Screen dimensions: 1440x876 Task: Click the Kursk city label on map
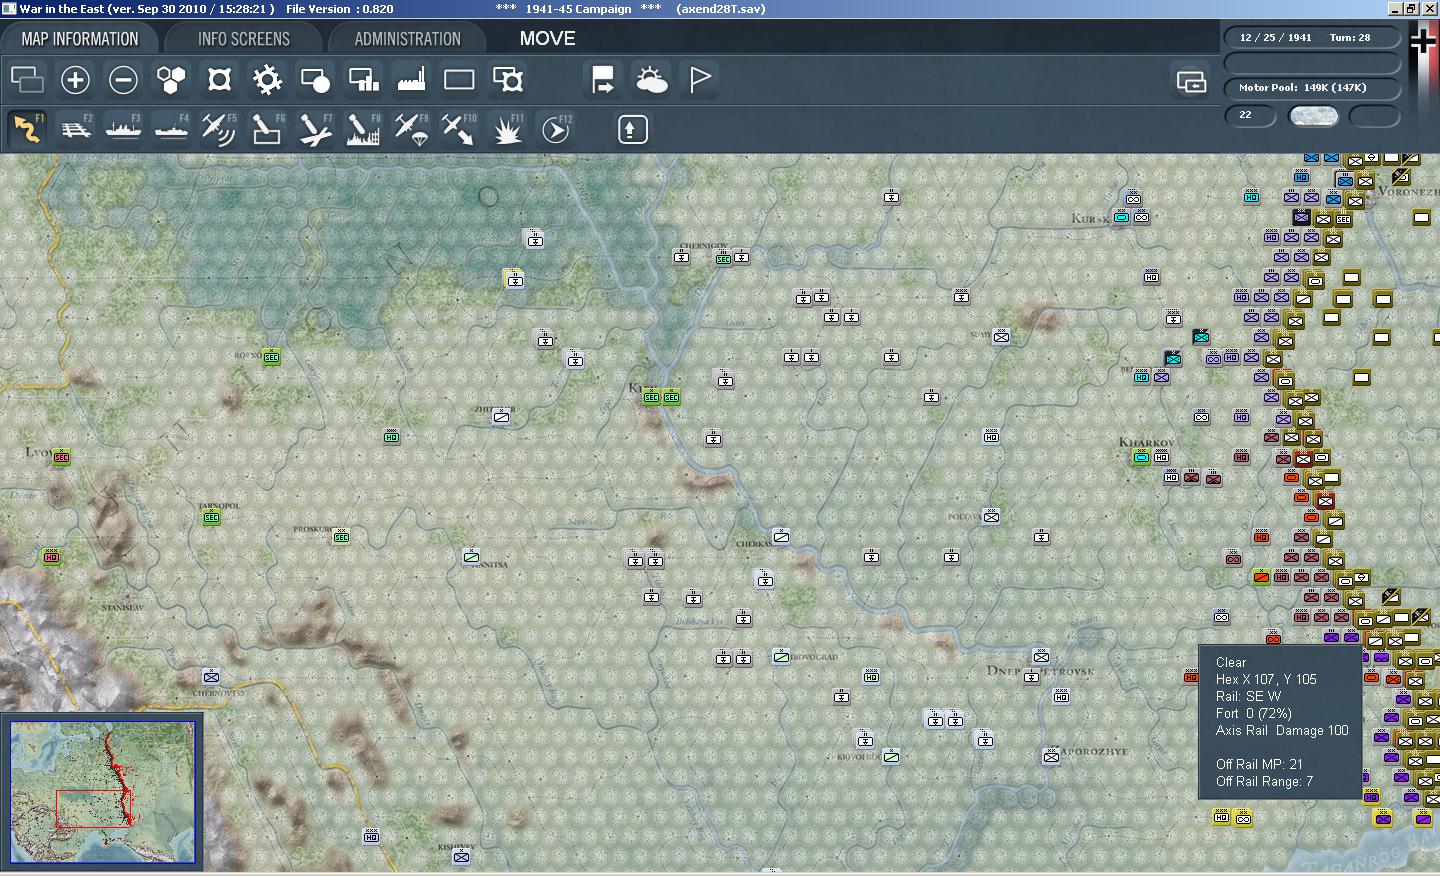1090,218
